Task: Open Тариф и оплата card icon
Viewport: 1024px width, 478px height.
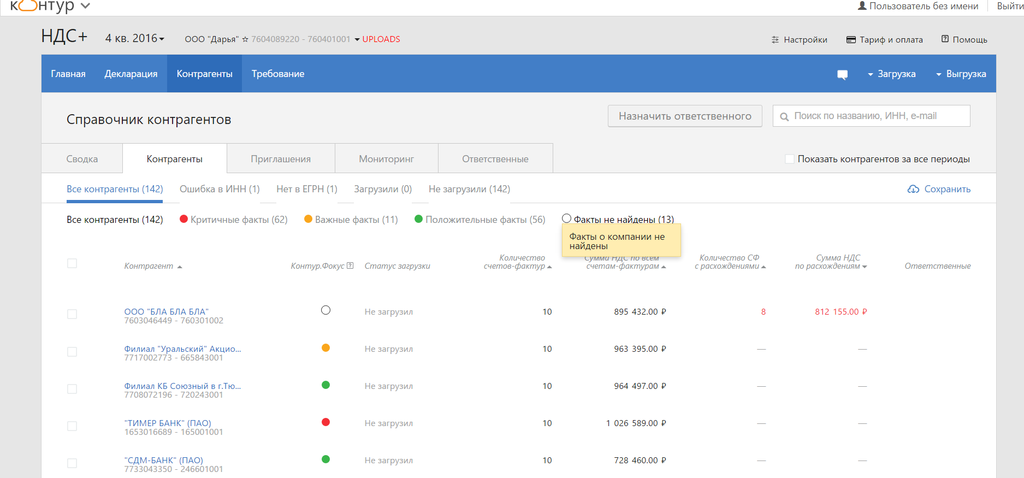Action: pyautogui.click(x=851, y=40)
